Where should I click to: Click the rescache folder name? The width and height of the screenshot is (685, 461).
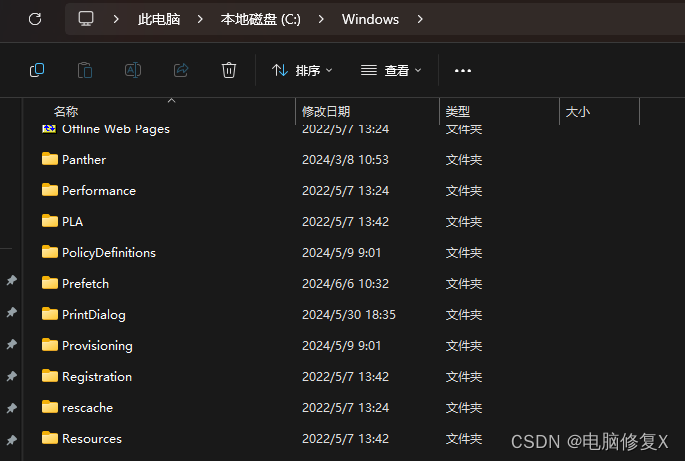[87, 408]
